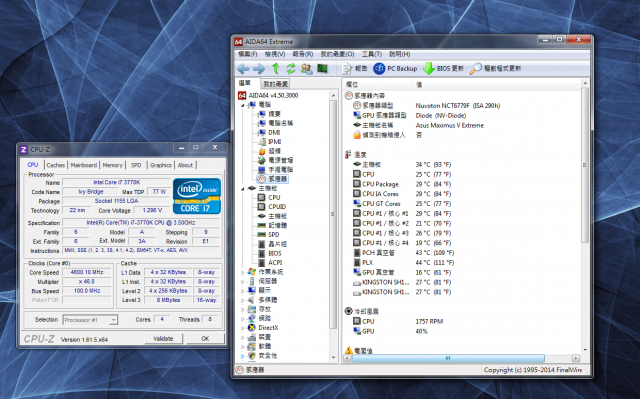This screenshot has width=640, height=399.
Task: Click the Validate button in CPU-Z
Action: 163,339
